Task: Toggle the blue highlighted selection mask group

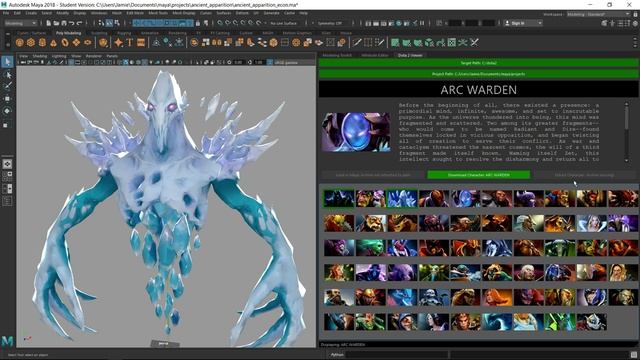Action: tap(163, 23)
